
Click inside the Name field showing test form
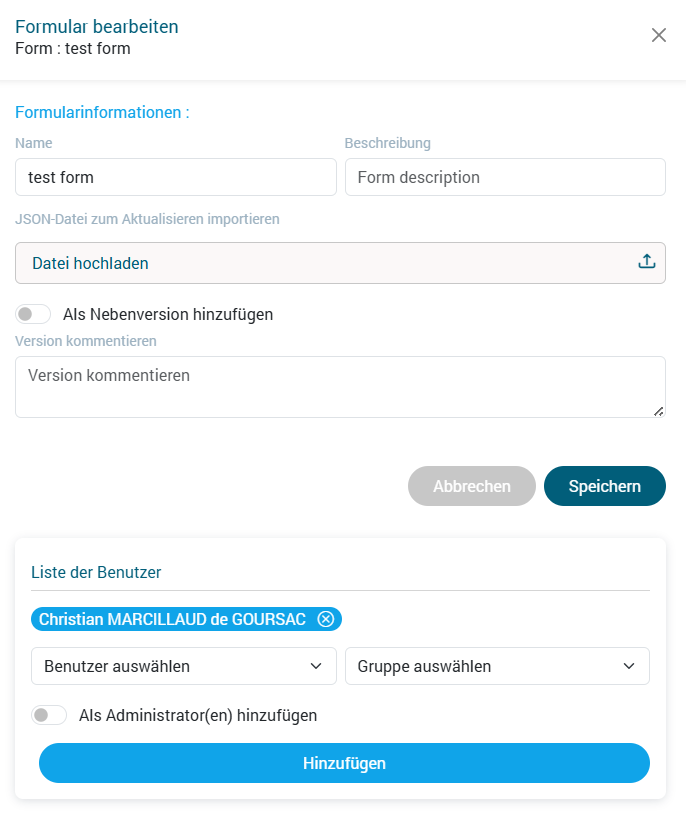pos(175,177)
